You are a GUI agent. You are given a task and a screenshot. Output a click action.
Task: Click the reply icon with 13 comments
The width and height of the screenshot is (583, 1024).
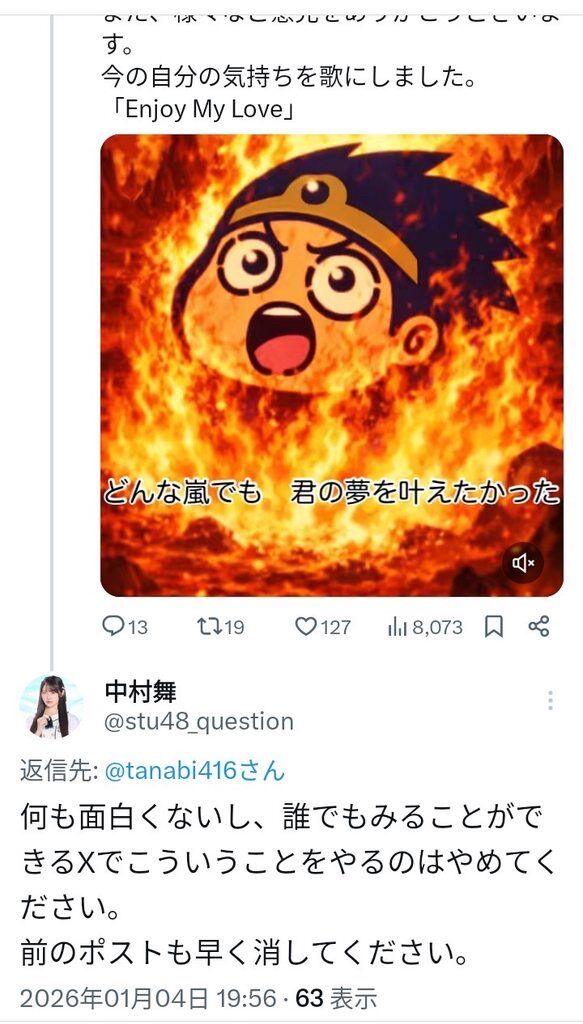point(113,627)
